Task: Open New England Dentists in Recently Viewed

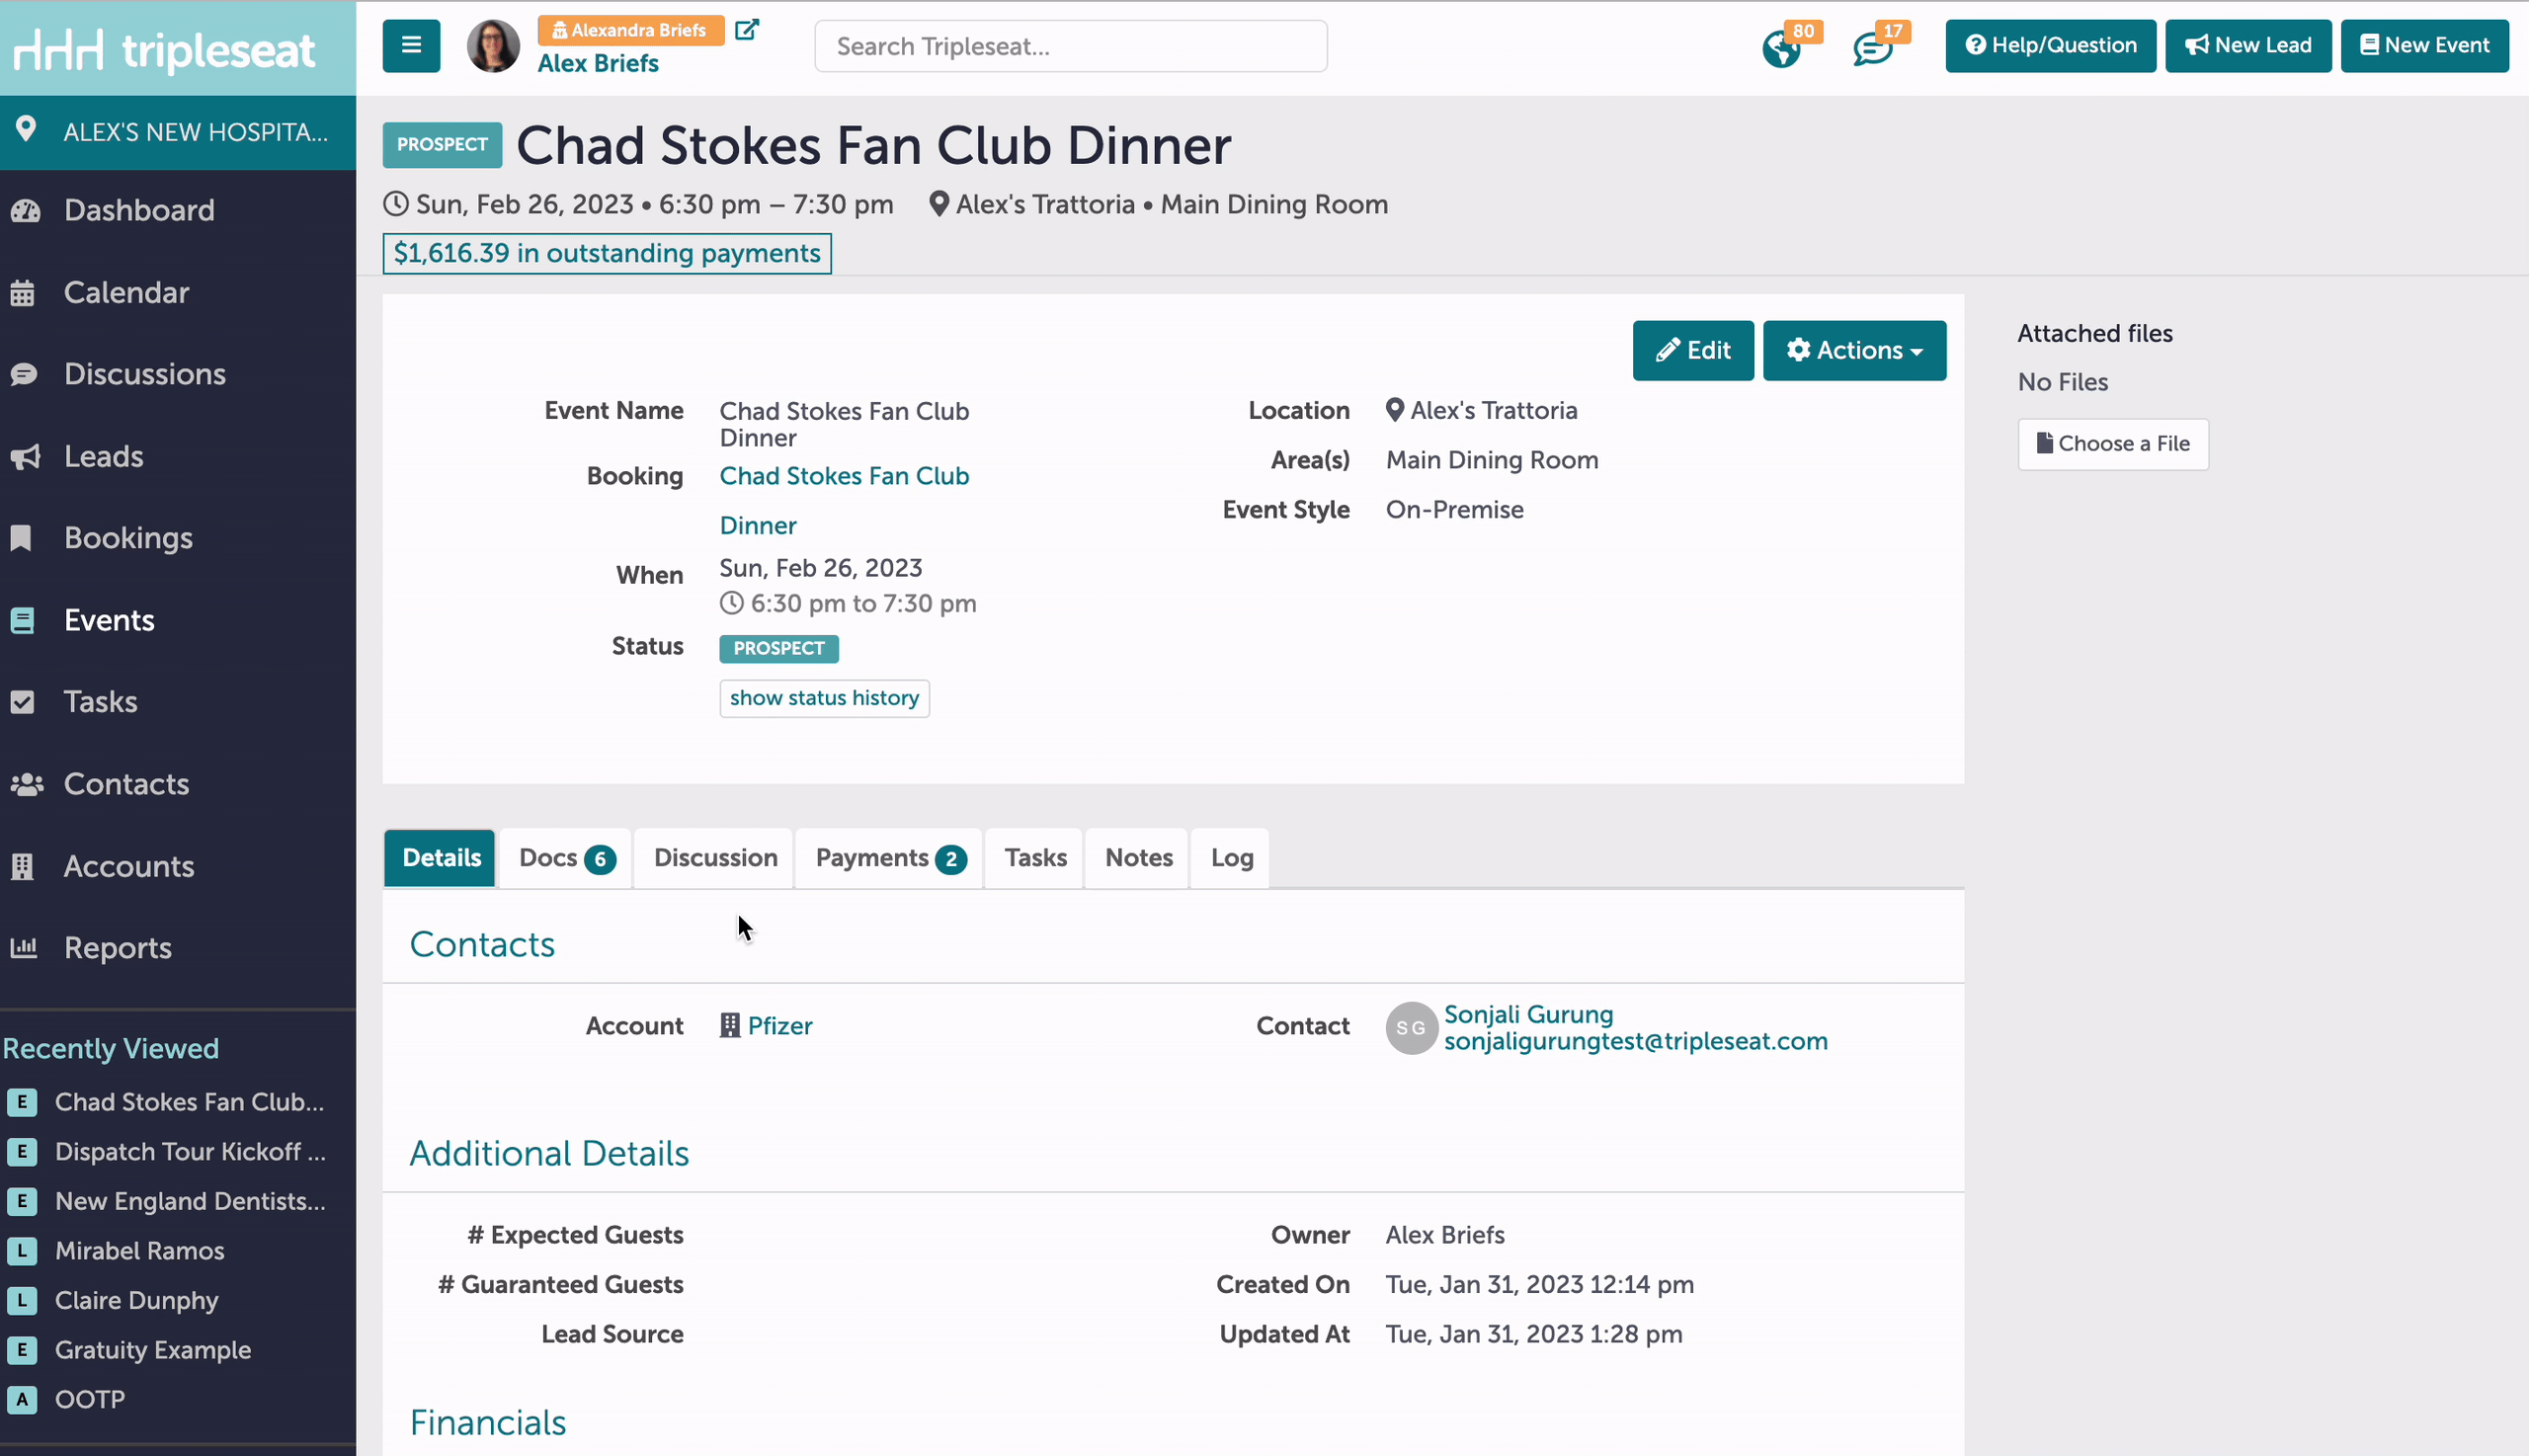Action: (x=190, y=1201)
